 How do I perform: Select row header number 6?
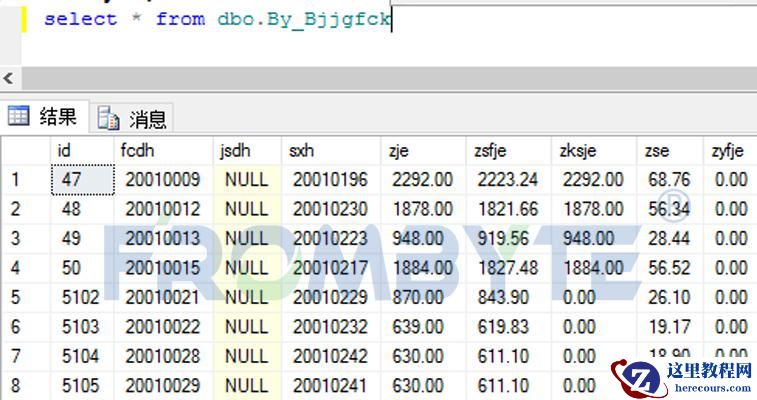(x=26, y=327)
